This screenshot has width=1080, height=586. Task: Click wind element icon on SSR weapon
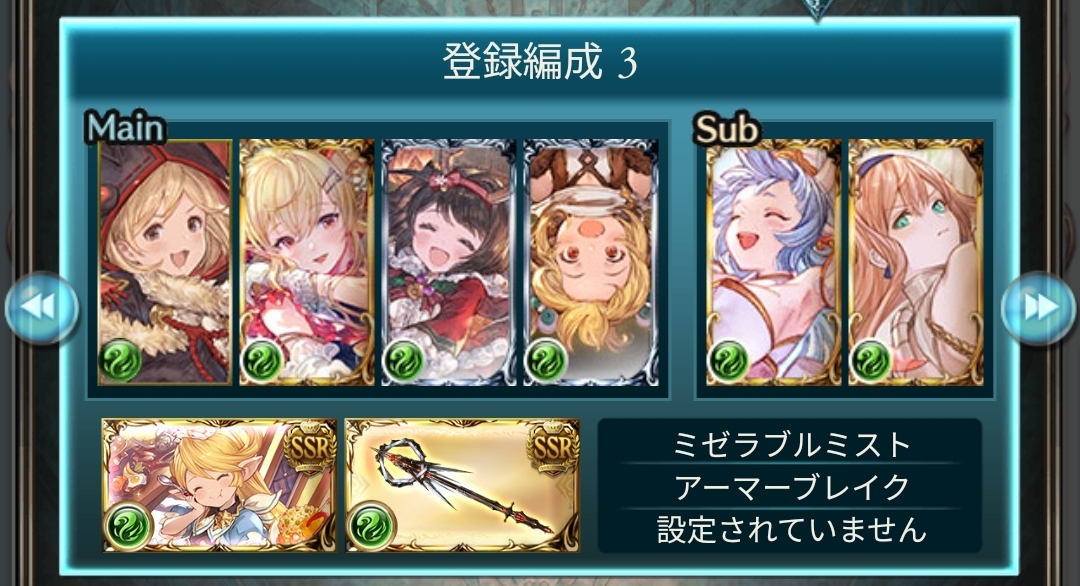pos(371,526)
